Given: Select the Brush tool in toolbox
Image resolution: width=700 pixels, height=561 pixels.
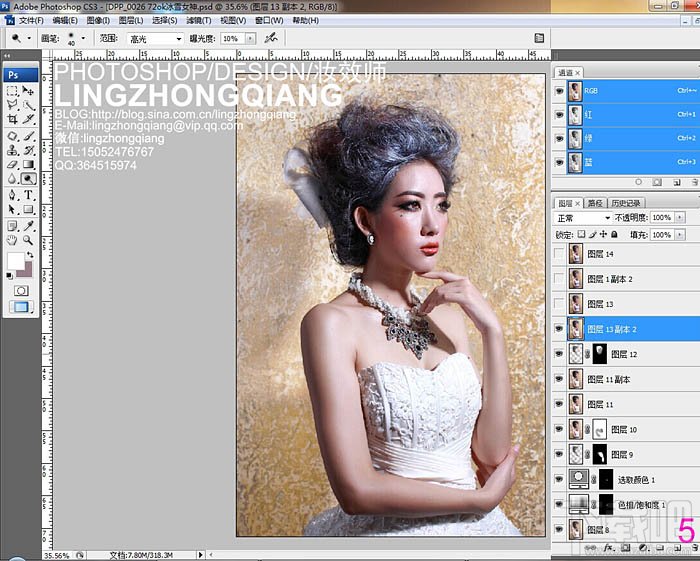Looking at the screenshot, I should (x=28, y=136).
